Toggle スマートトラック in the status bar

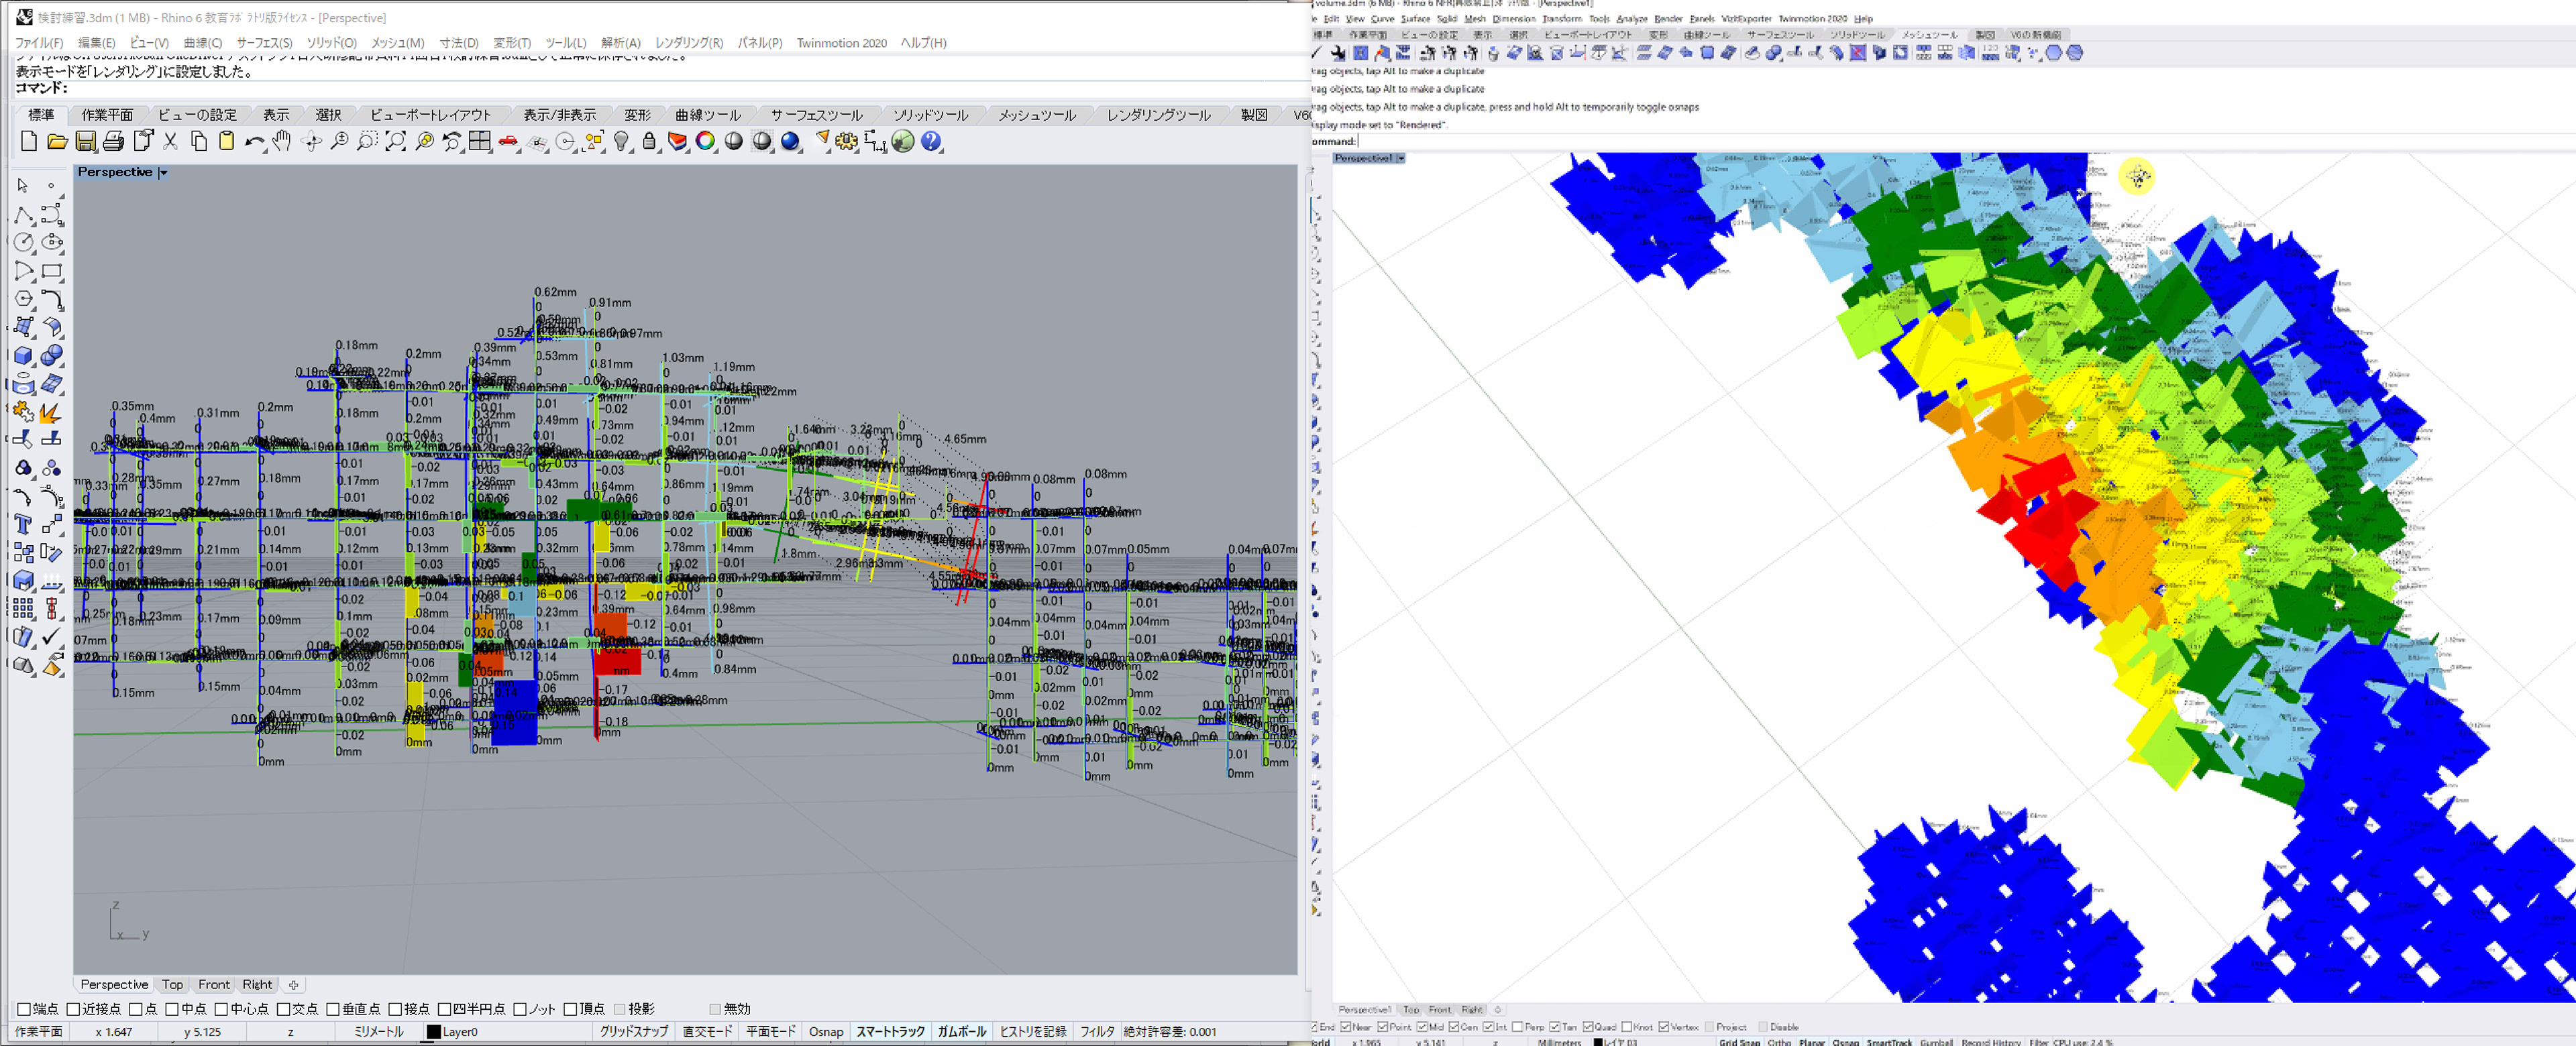click(891, 1032)
